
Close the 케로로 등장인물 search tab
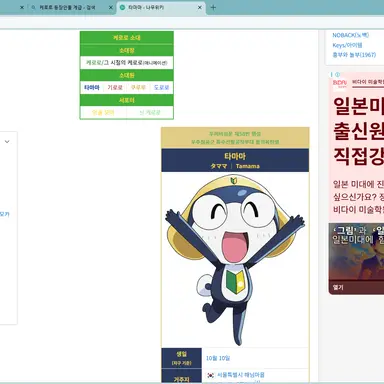pos(111,7)
